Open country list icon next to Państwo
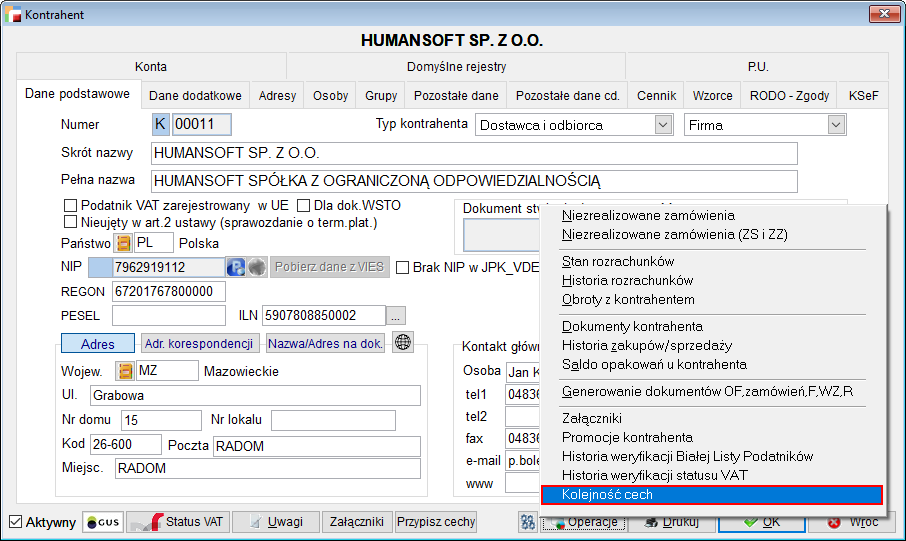Viewport: 906px width, 541px height. coord(123,243)
